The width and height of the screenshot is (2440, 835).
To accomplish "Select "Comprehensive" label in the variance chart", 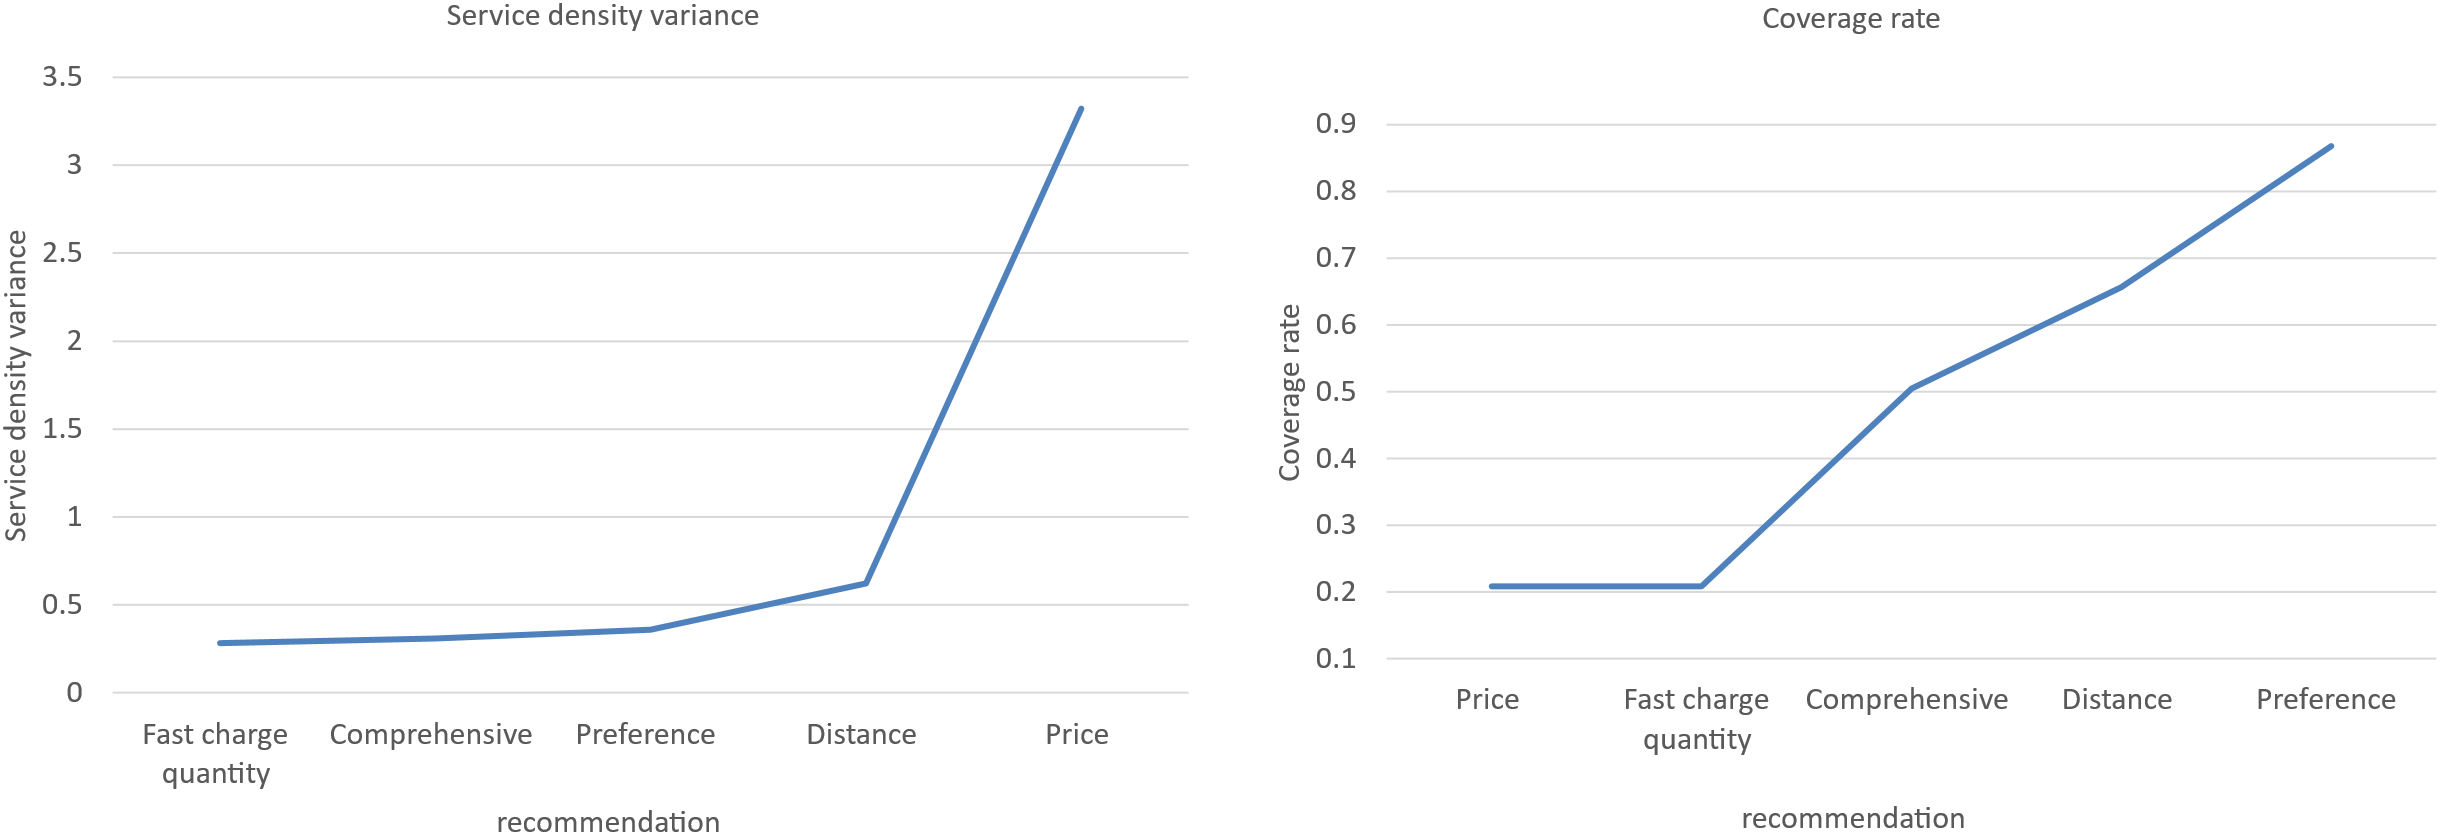I will click(431, 735).
